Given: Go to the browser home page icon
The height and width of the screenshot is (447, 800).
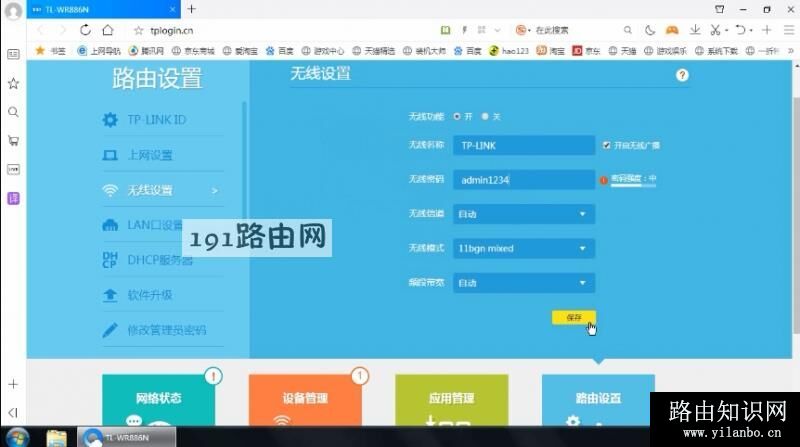Looking at the screenshot, I should coord(108,30).
